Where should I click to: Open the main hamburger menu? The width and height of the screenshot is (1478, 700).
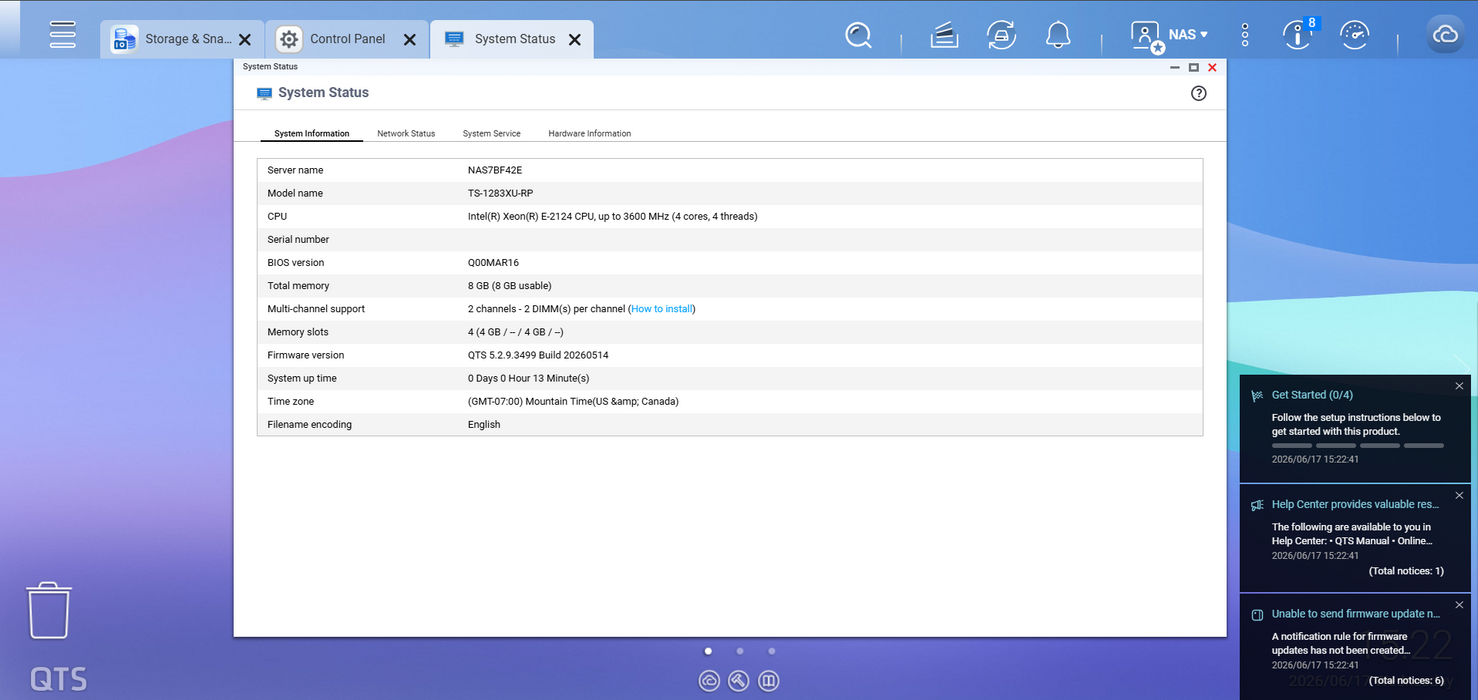point(63,35)
